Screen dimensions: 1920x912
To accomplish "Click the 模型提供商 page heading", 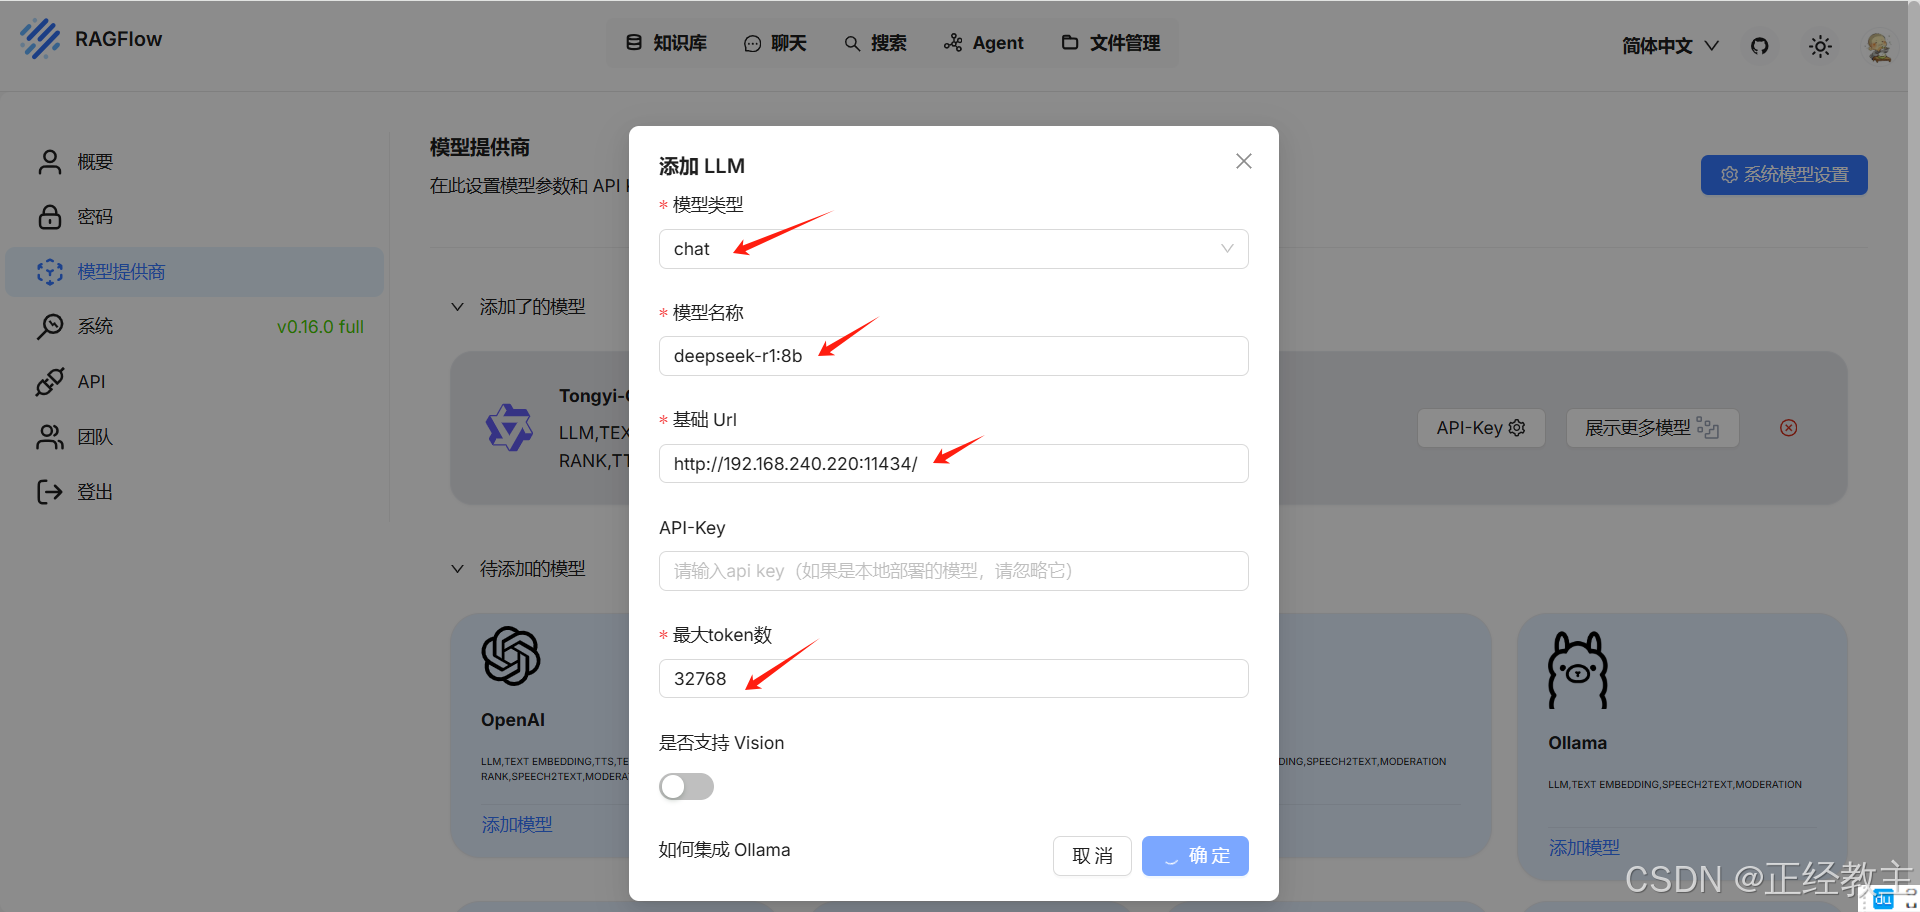I will (480, 148).
